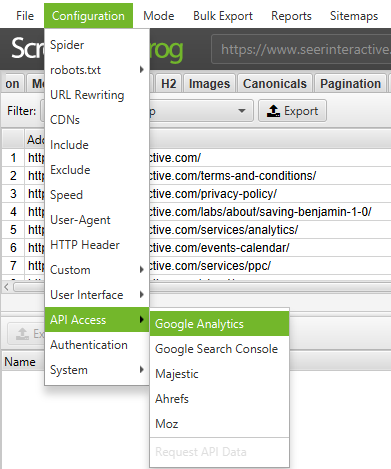The height and width of the screenshot is (469, 391).
Task: Expand the Custom submenu arrow
Action: pos(142,269)
